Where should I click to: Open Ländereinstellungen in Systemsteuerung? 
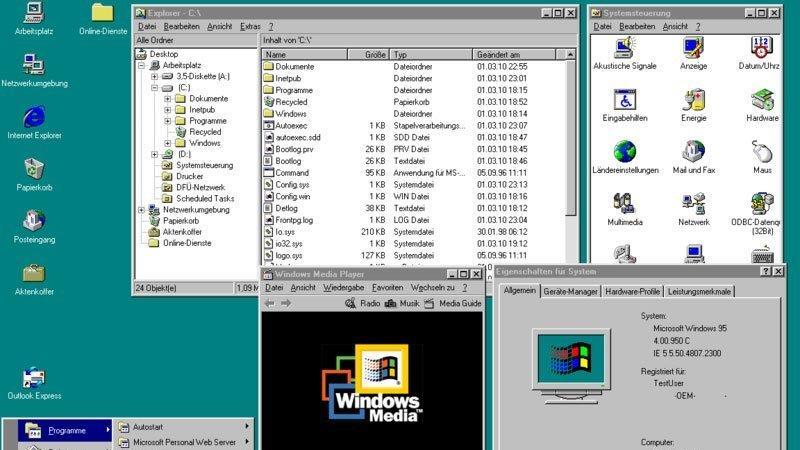(625, 157)
